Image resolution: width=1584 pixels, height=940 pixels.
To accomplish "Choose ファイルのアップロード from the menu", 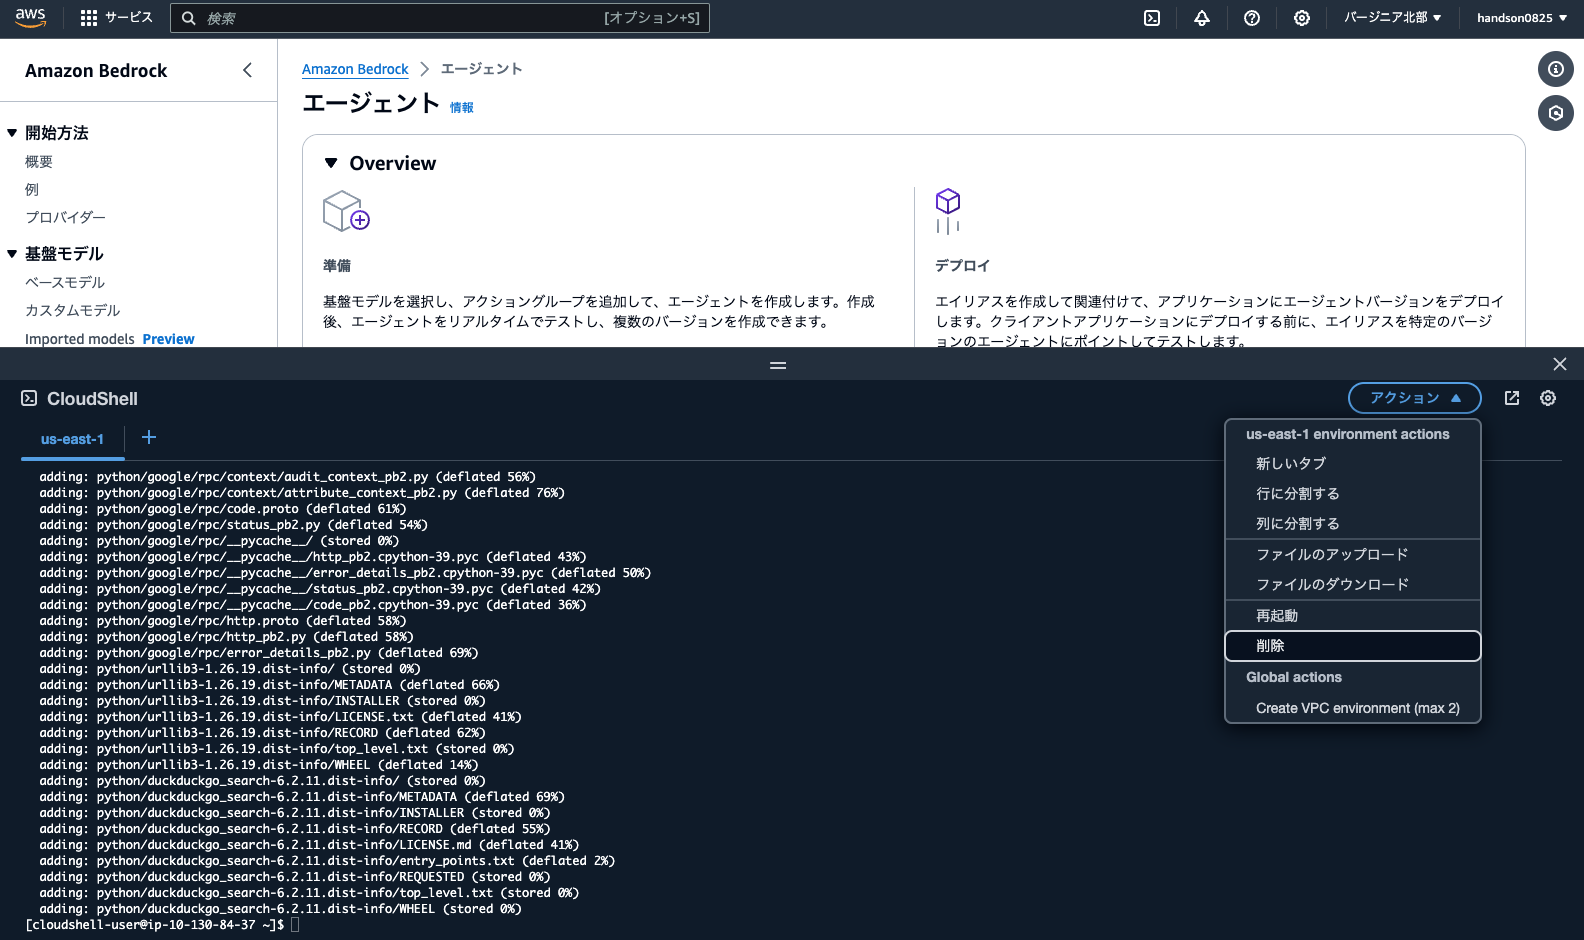I will click(x=1352, y=555).
